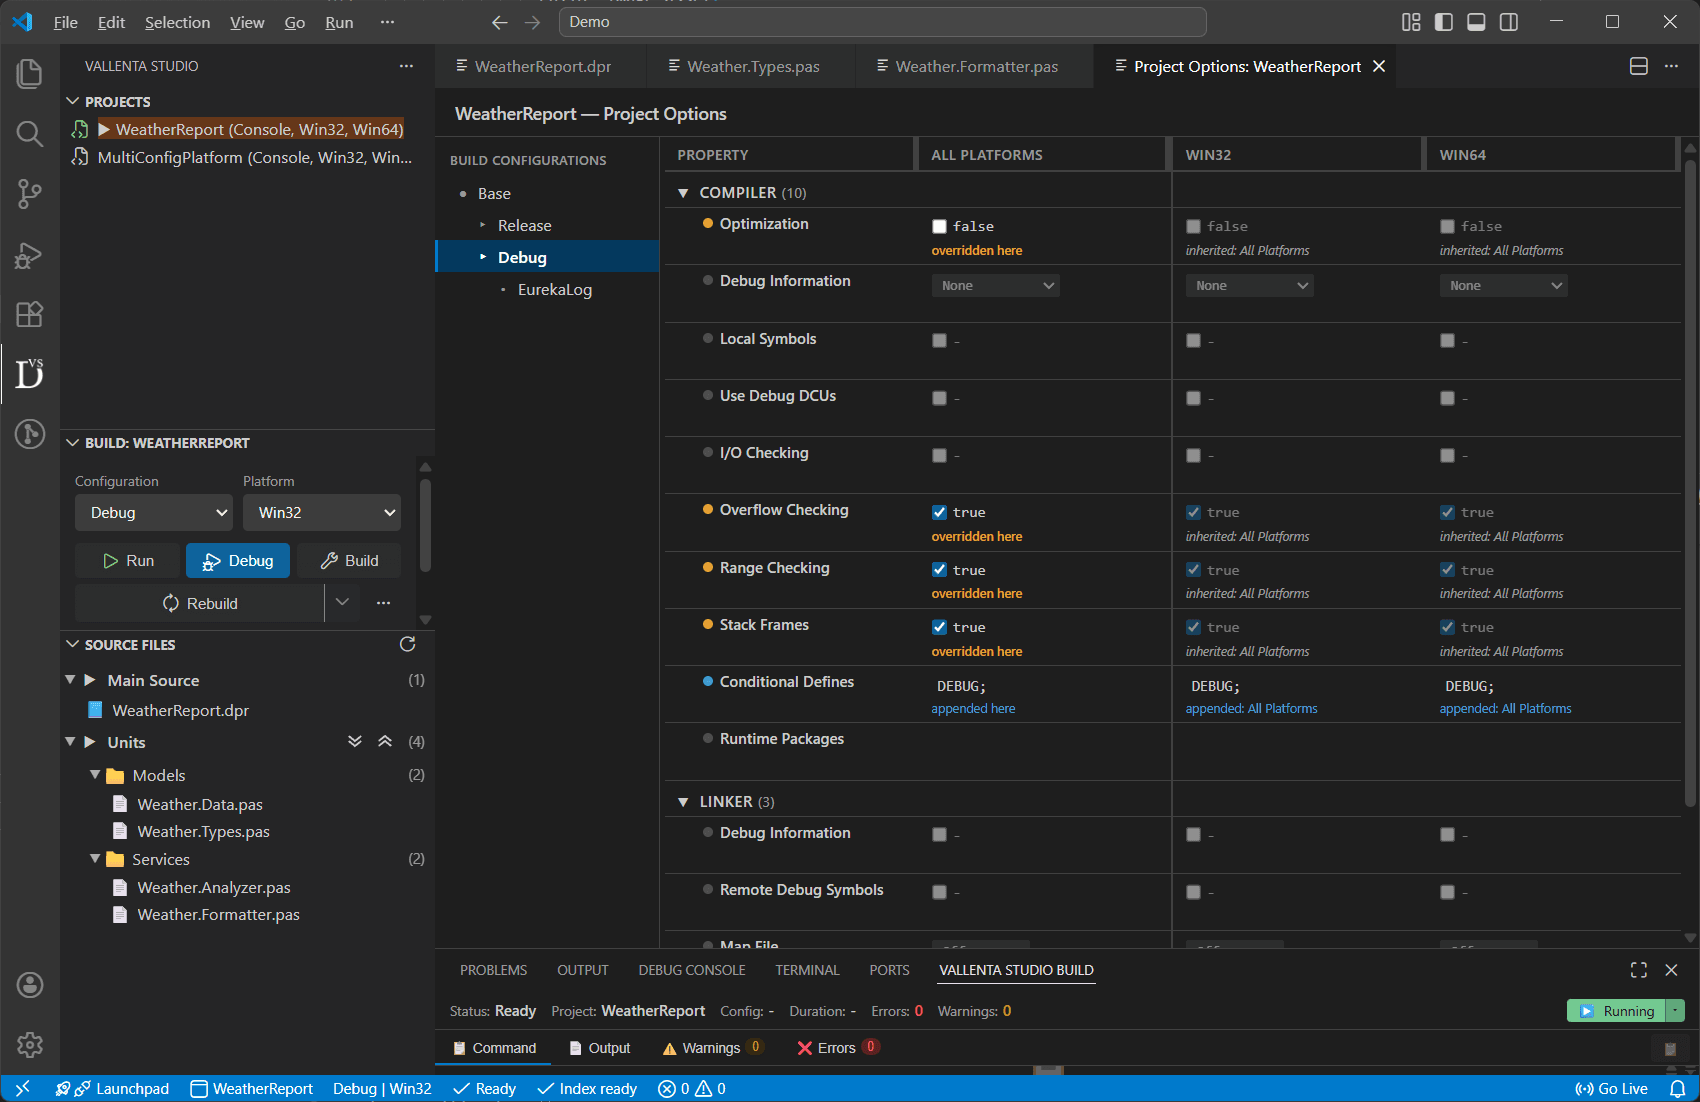Split the editor layout icon
1700x1102 pixels.
point(1639,66)
